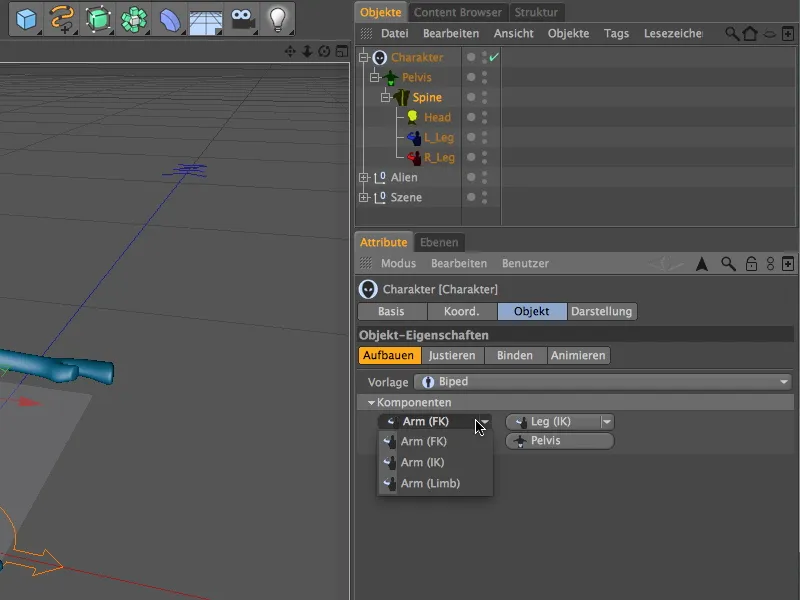Click new window icon in Objekte manager
The image size is (800, 600).
(788, 34)
